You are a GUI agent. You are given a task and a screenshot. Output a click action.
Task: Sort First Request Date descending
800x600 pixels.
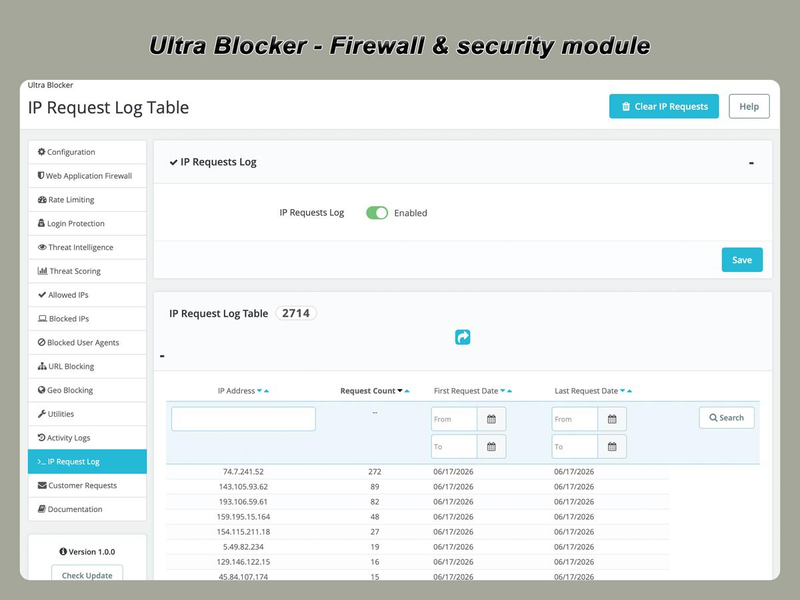pyautogui.click(x=503, y=390)
